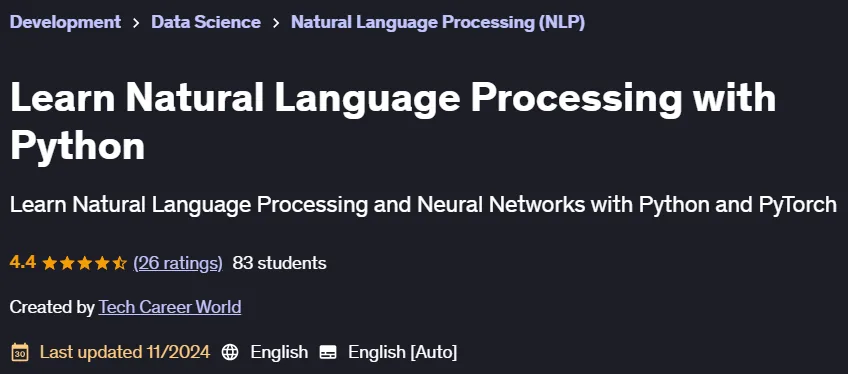Open the Development breadcrumb link
Screen dimensions: 848x374
tap(65, 22)
